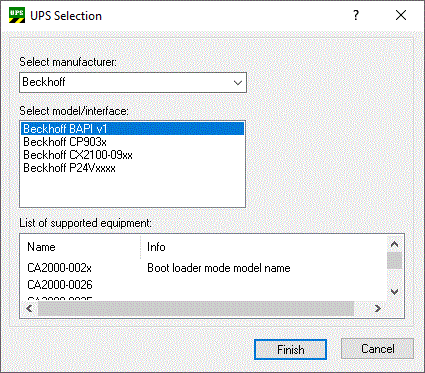425x373 pixels.
Task: Select the CA2000-002x equipment row
Action: (203, 268)
